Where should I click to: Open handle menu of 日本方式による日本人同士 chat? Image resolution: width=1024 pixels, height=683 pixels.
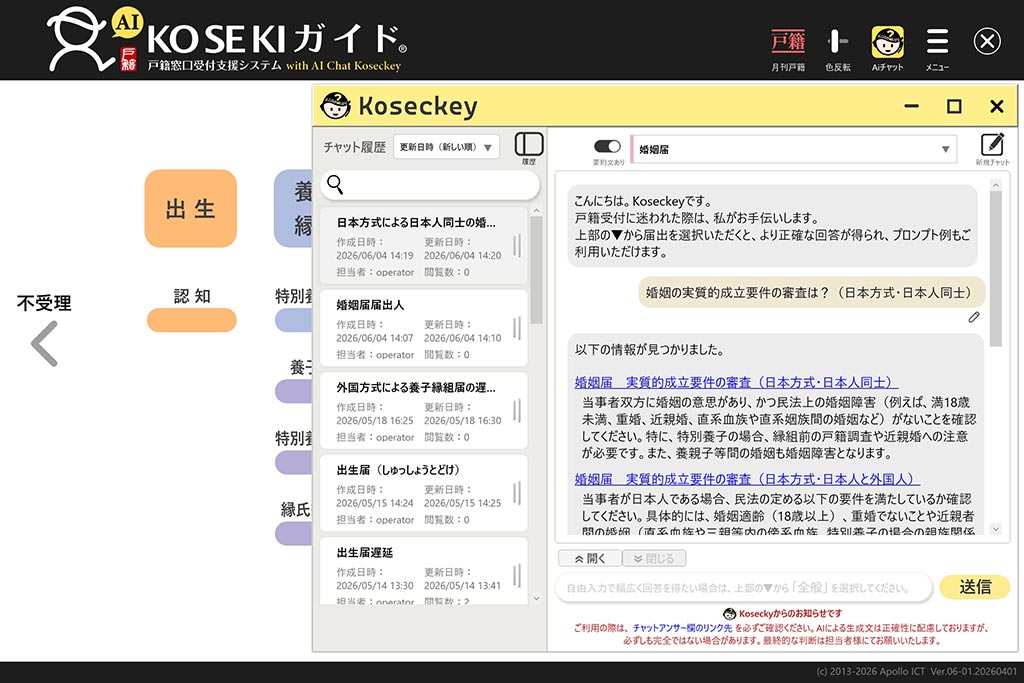[x=517, y=246]
